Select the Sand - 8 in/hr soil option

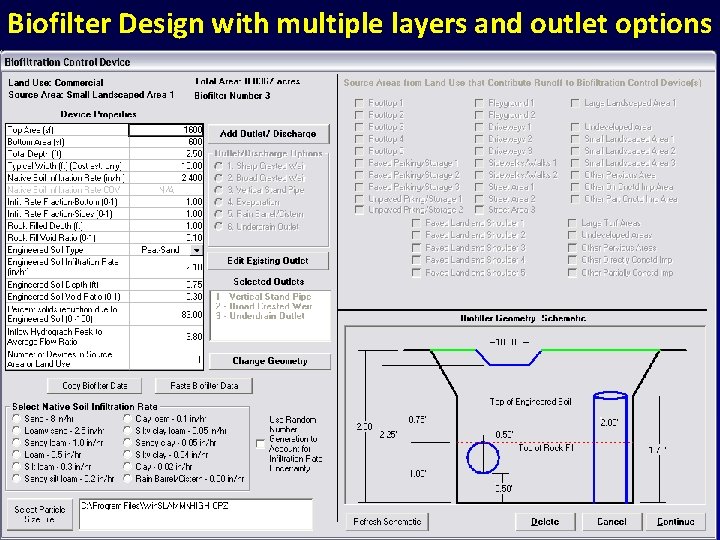tap(17, 419)
